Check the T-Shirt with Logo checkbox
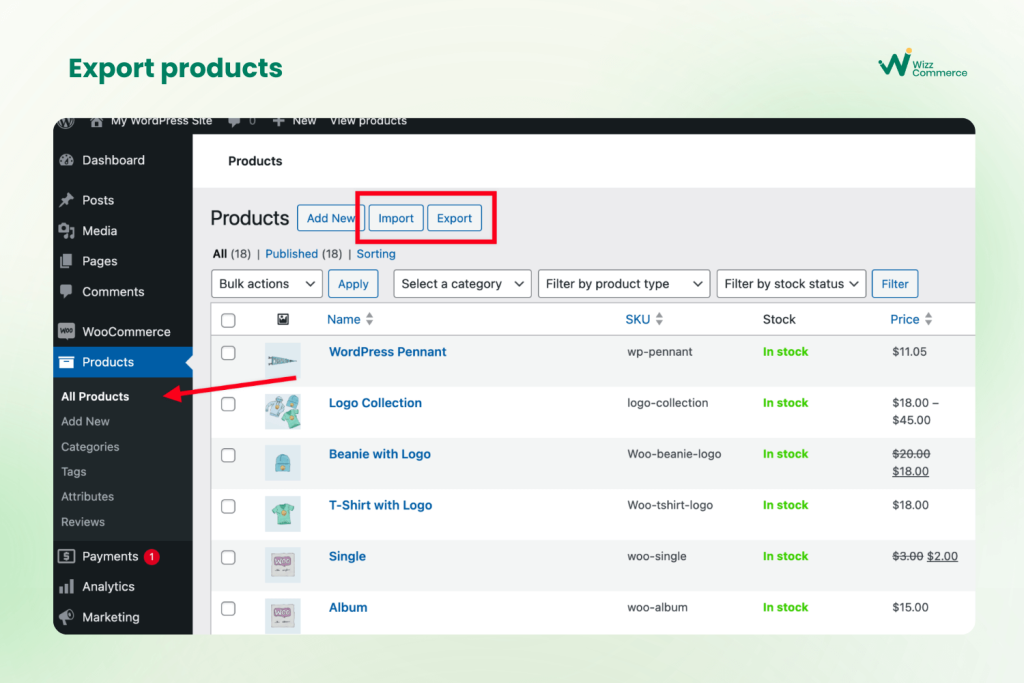1024x683 pixels. pyautogui.click(x=228, y=506)
